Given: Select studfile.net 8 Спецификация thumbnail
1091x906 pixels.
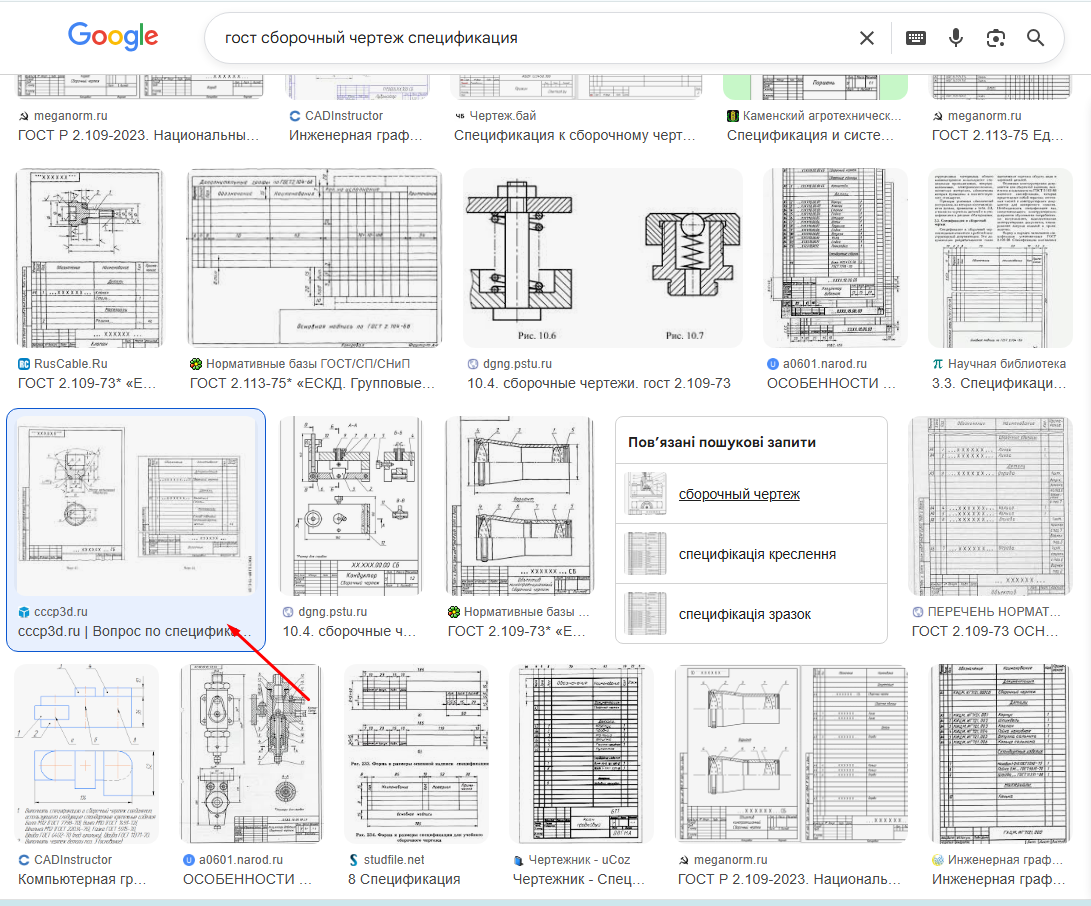Looking at the screenshot, I should click(416, 754).
